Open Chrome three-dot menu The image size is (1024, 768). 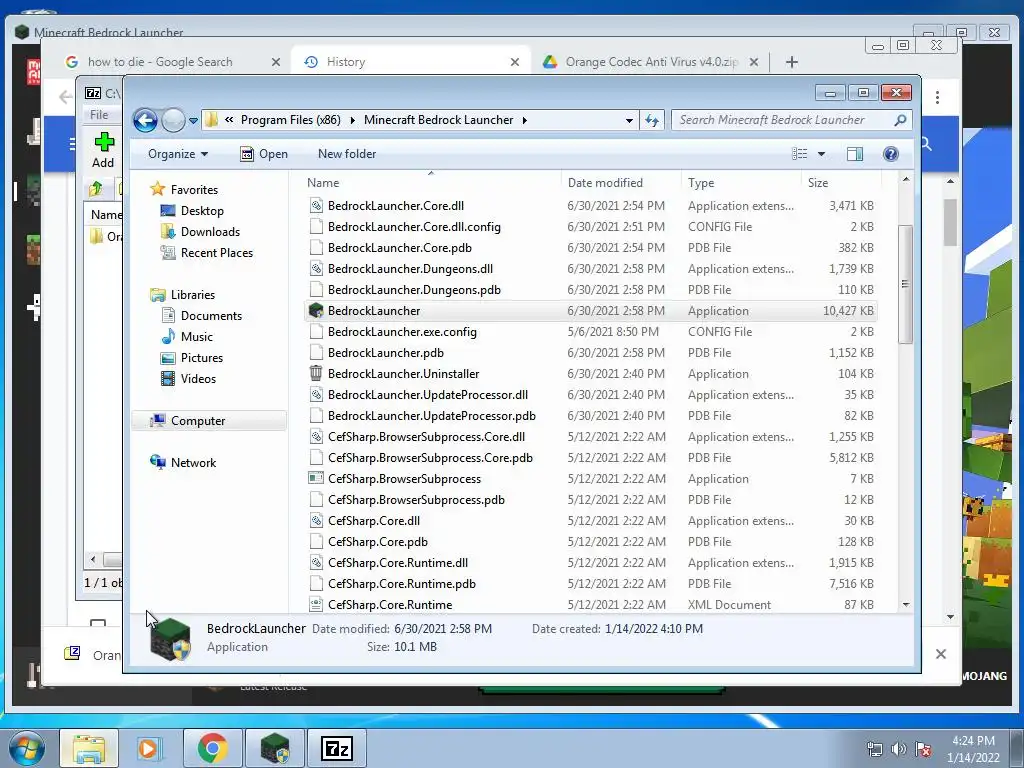(x=937, y=98)
